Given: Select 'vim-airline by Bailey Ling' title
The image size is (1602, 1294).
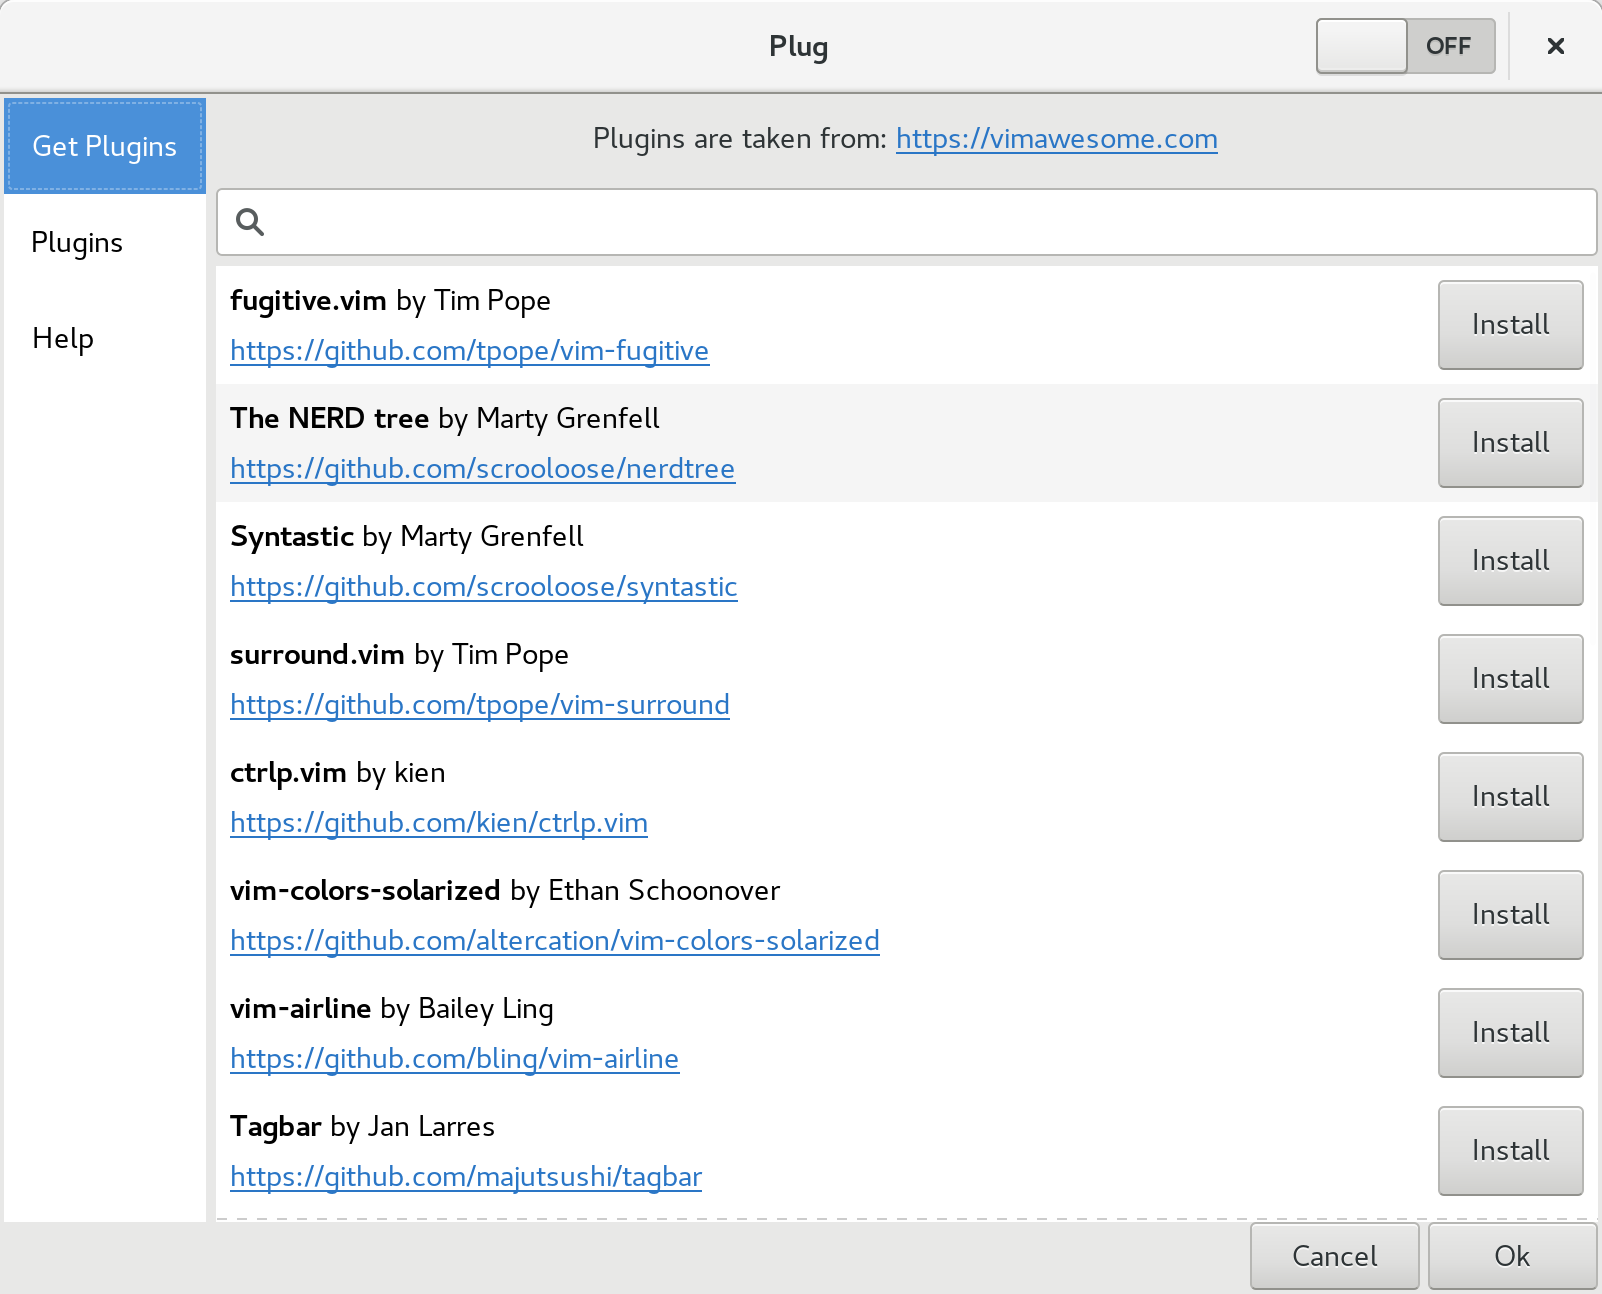Looking at the screenshot, I should (x=391, y=1009).
